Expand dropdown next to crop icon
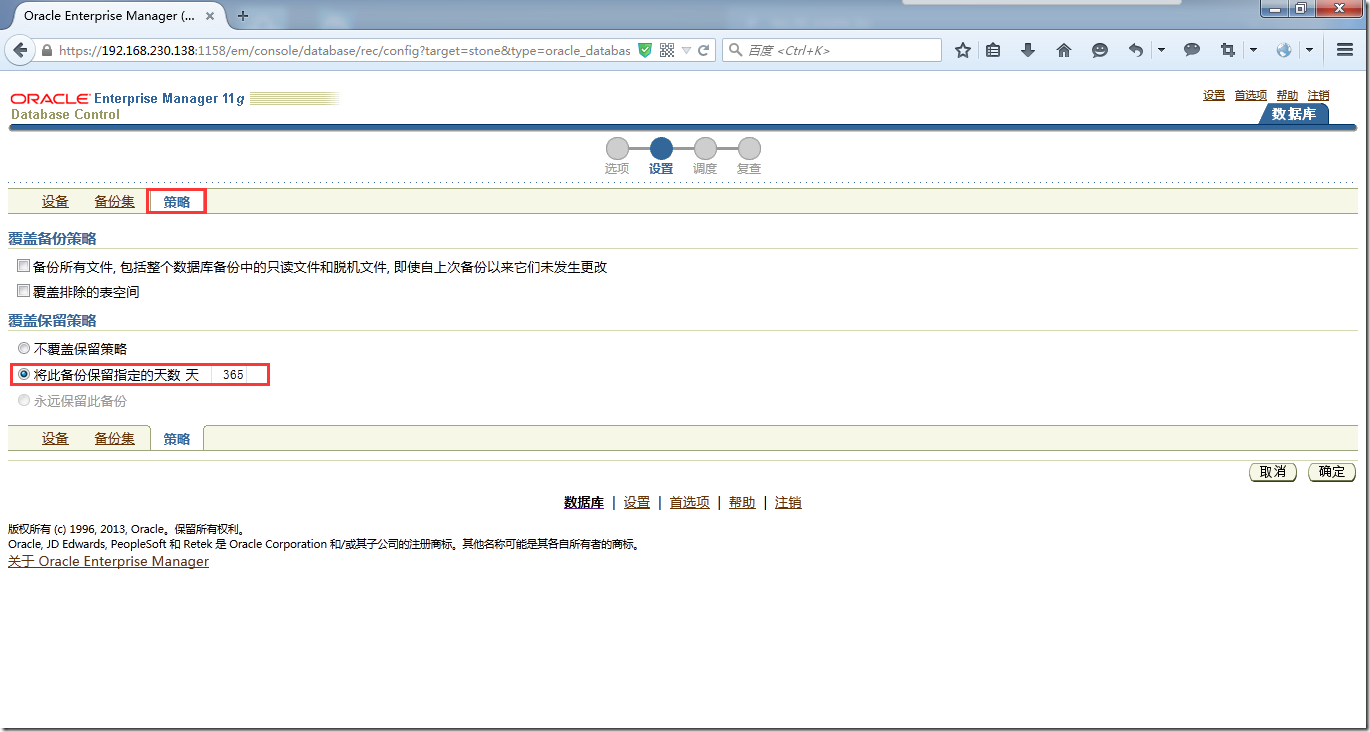This screenshot has height=732, width=1370. [1253, 50]
